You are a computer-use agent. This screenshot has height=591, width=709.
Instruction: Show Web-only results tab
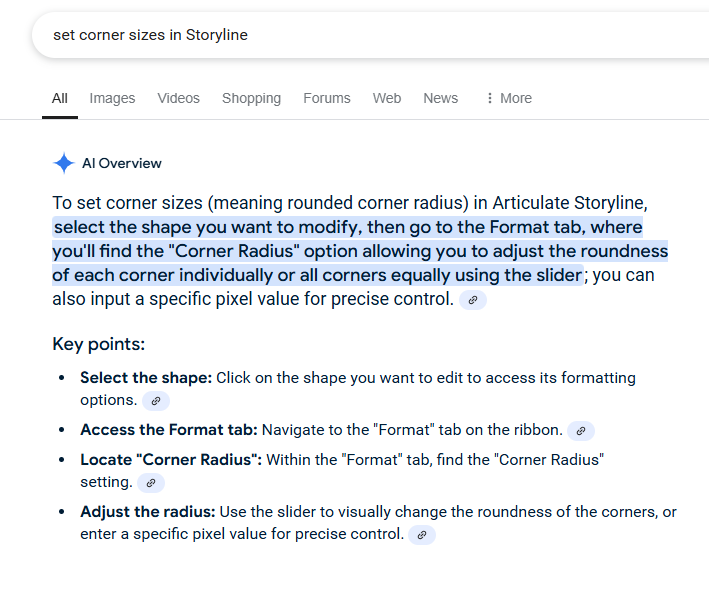[x=387, y=98]
